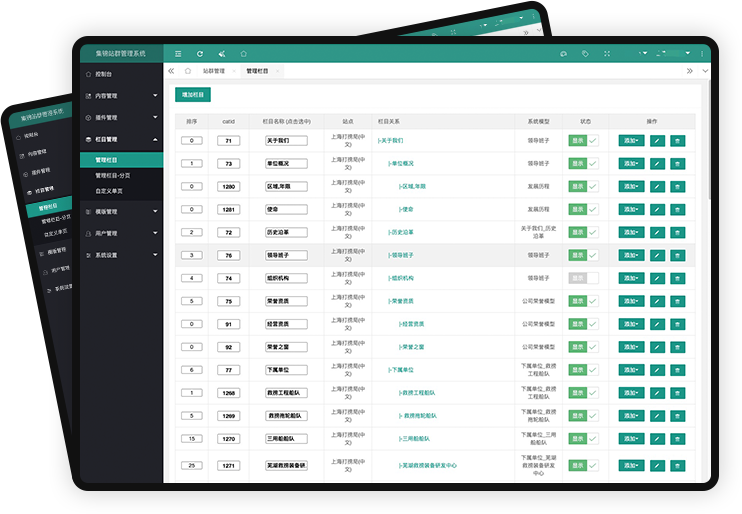742x514 pixels.
Task: Expand the 系统设置 sidebar menu
Action: pos(120,255)
